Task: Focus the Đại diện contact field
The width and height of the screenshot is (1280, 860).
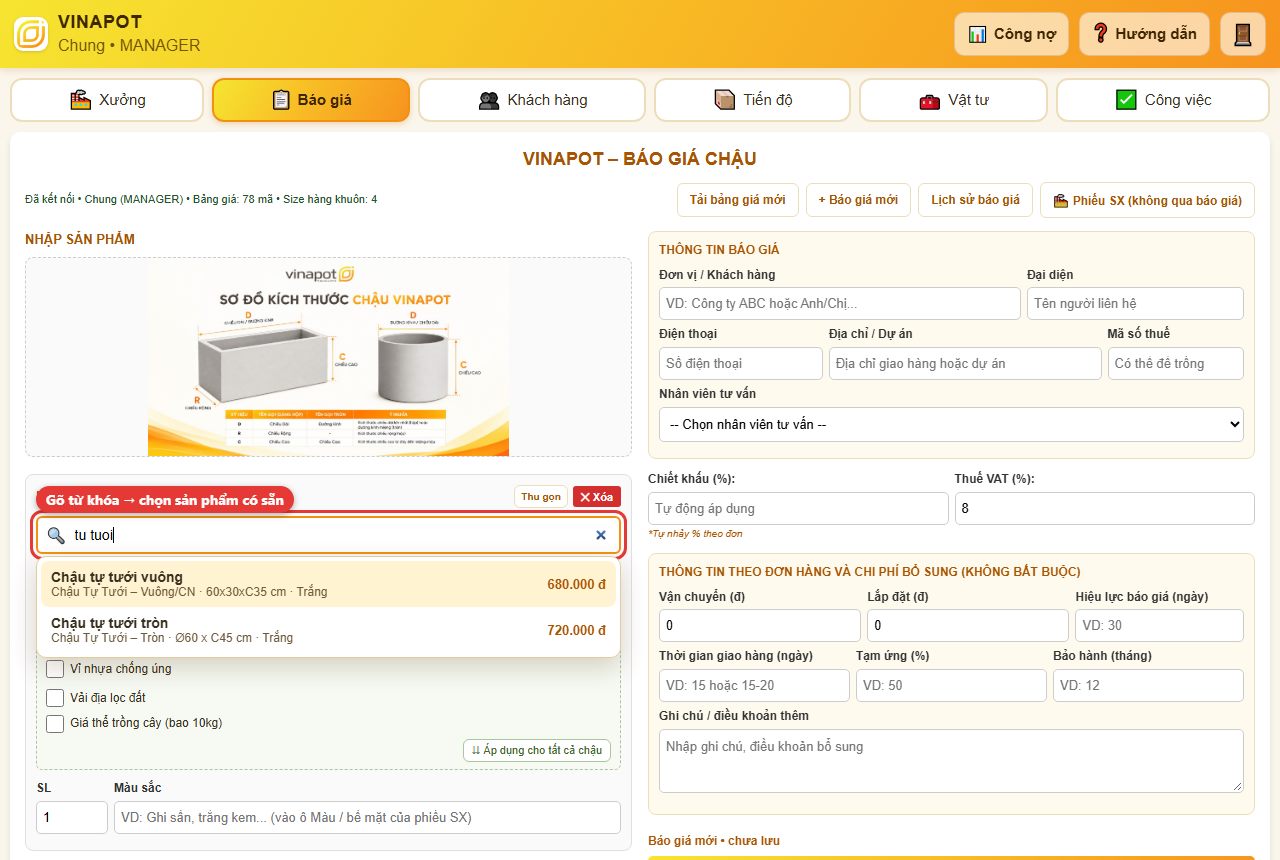Action: click(1135, 303)
